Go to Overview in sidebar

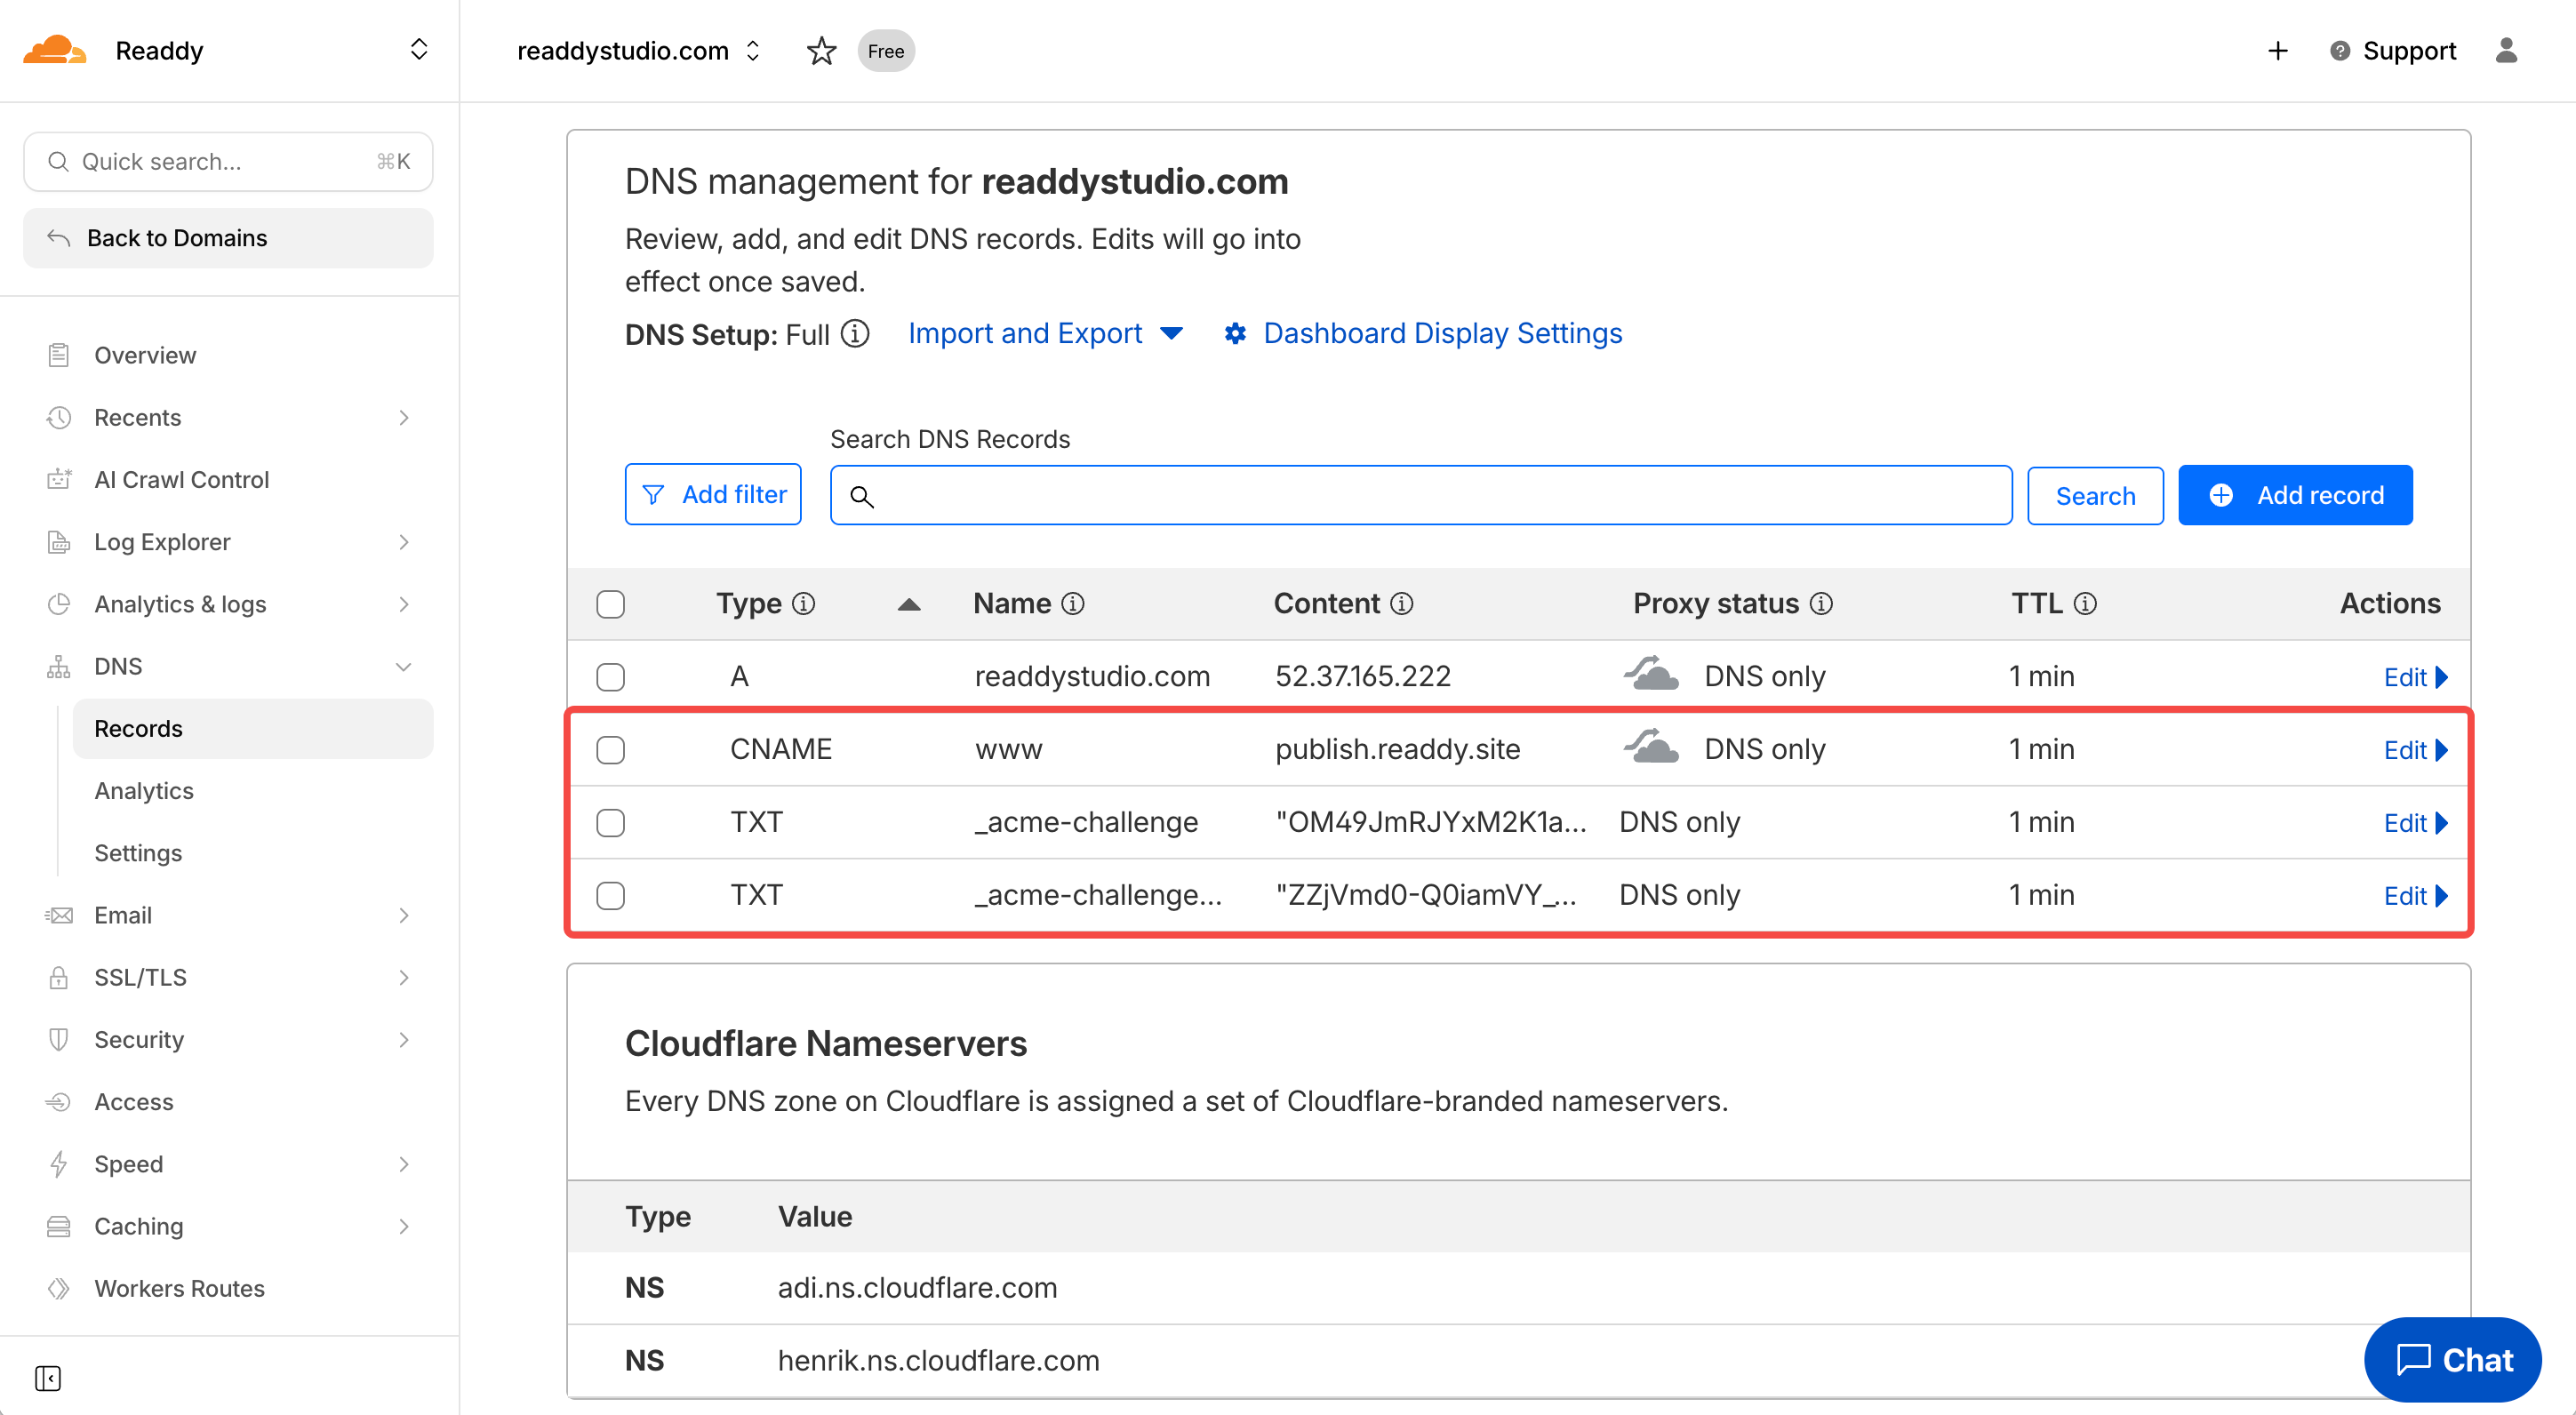(145, 355)
